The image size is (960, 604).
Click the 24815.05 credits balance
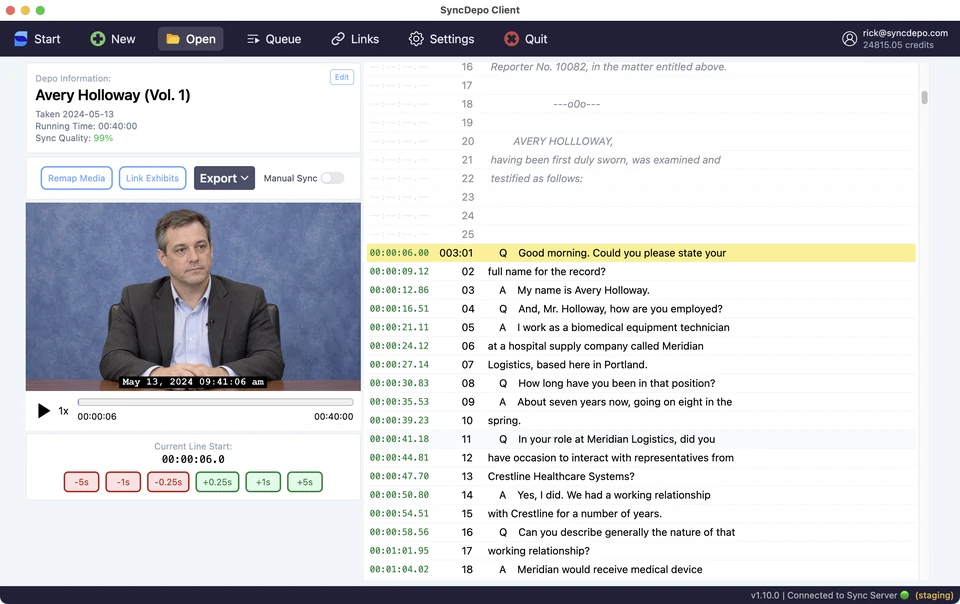pos(898,45)
